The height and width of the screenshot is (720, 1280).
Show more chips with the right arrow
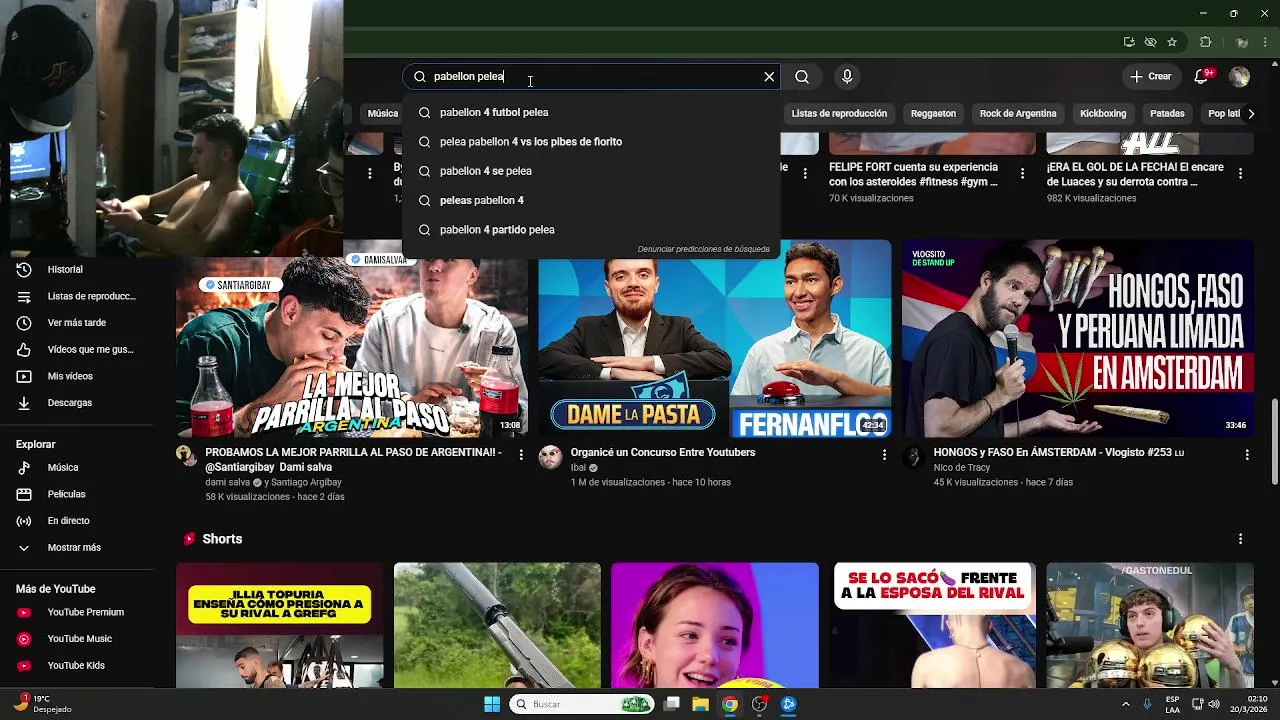[x=1250, y=114]
